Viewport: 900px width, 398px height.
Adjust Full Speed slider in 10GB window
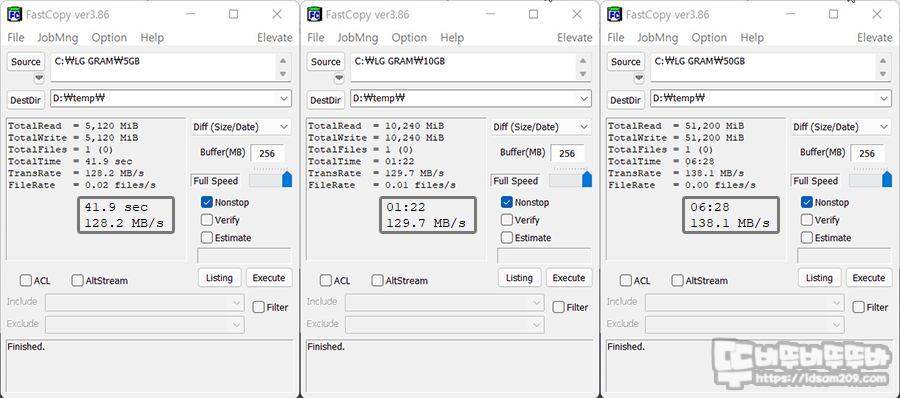(x=587, y=180)
